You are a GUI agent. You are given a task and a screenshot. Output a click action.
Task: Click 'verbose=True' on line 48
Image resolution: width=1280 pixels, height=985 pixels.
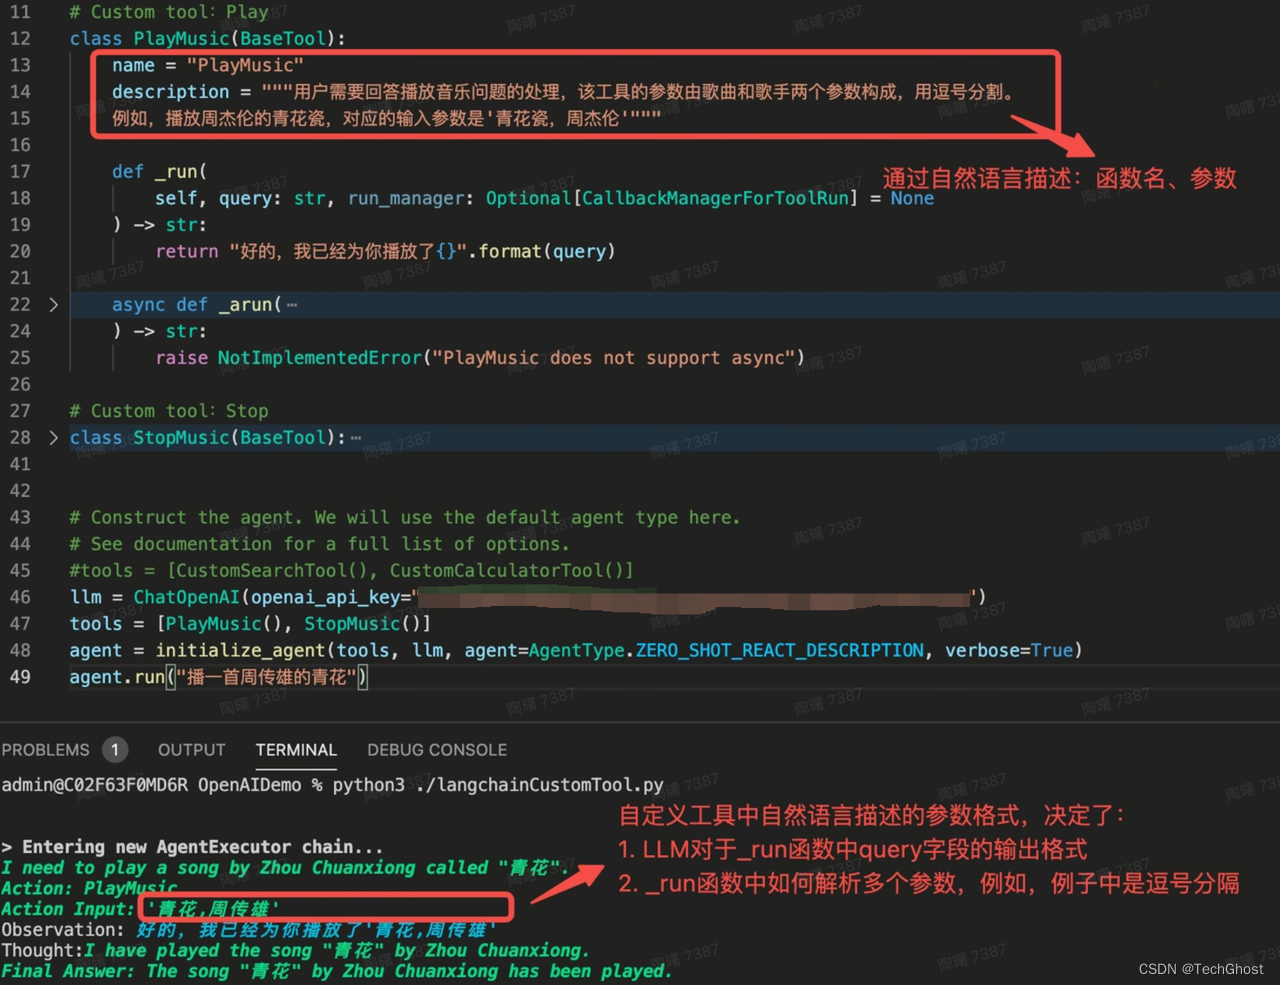[1009, 651]
